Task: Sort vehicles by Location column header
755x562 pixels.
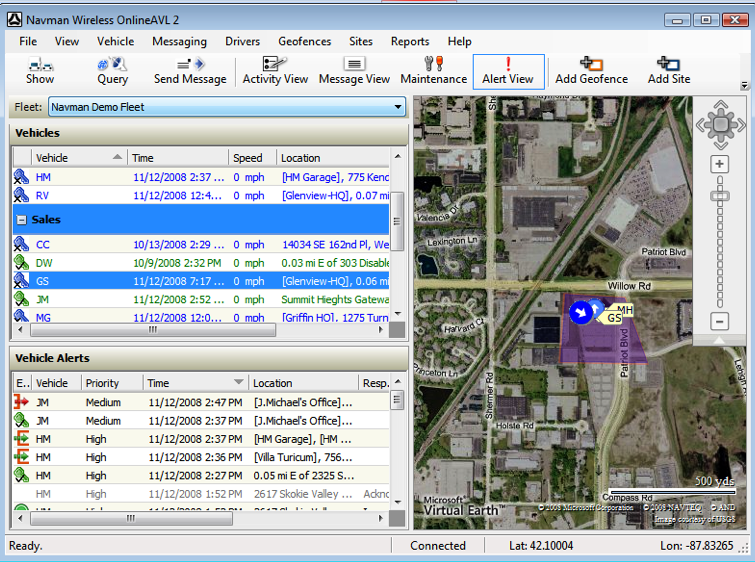Action: click(x=332, y=158)
